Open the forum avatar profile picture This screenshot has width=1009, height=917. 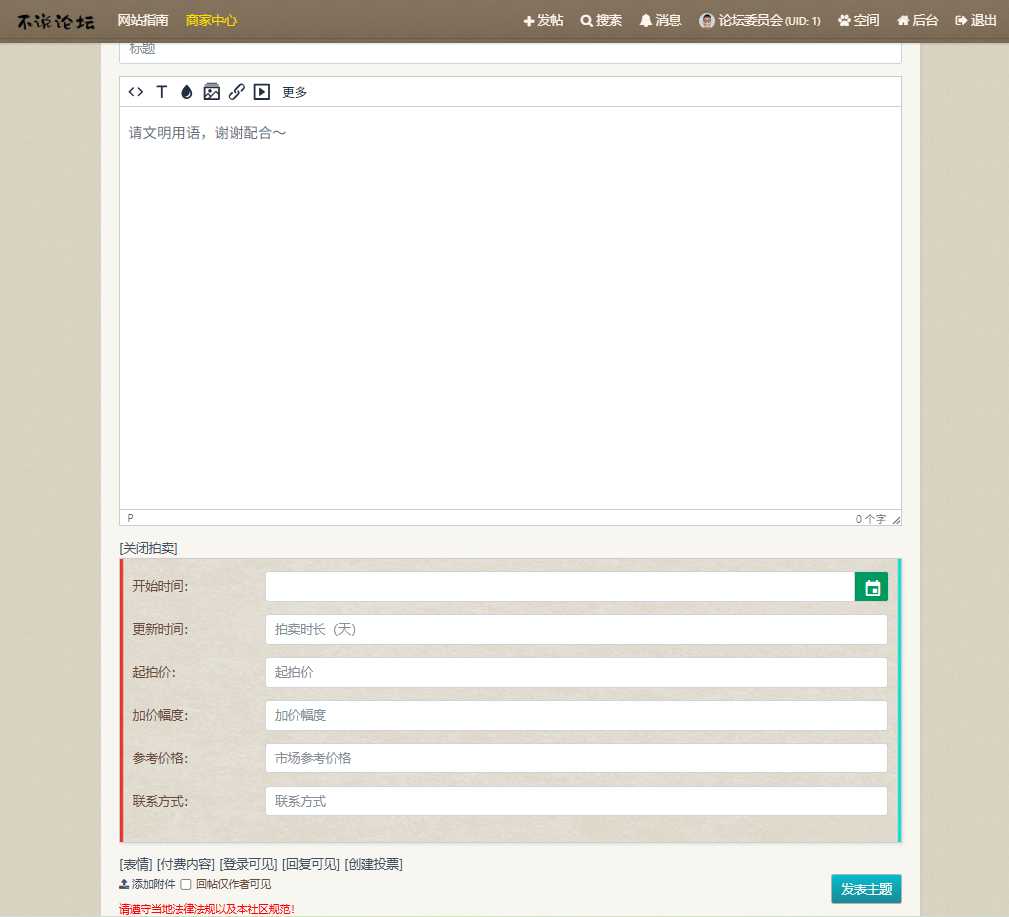click(706, 19)
